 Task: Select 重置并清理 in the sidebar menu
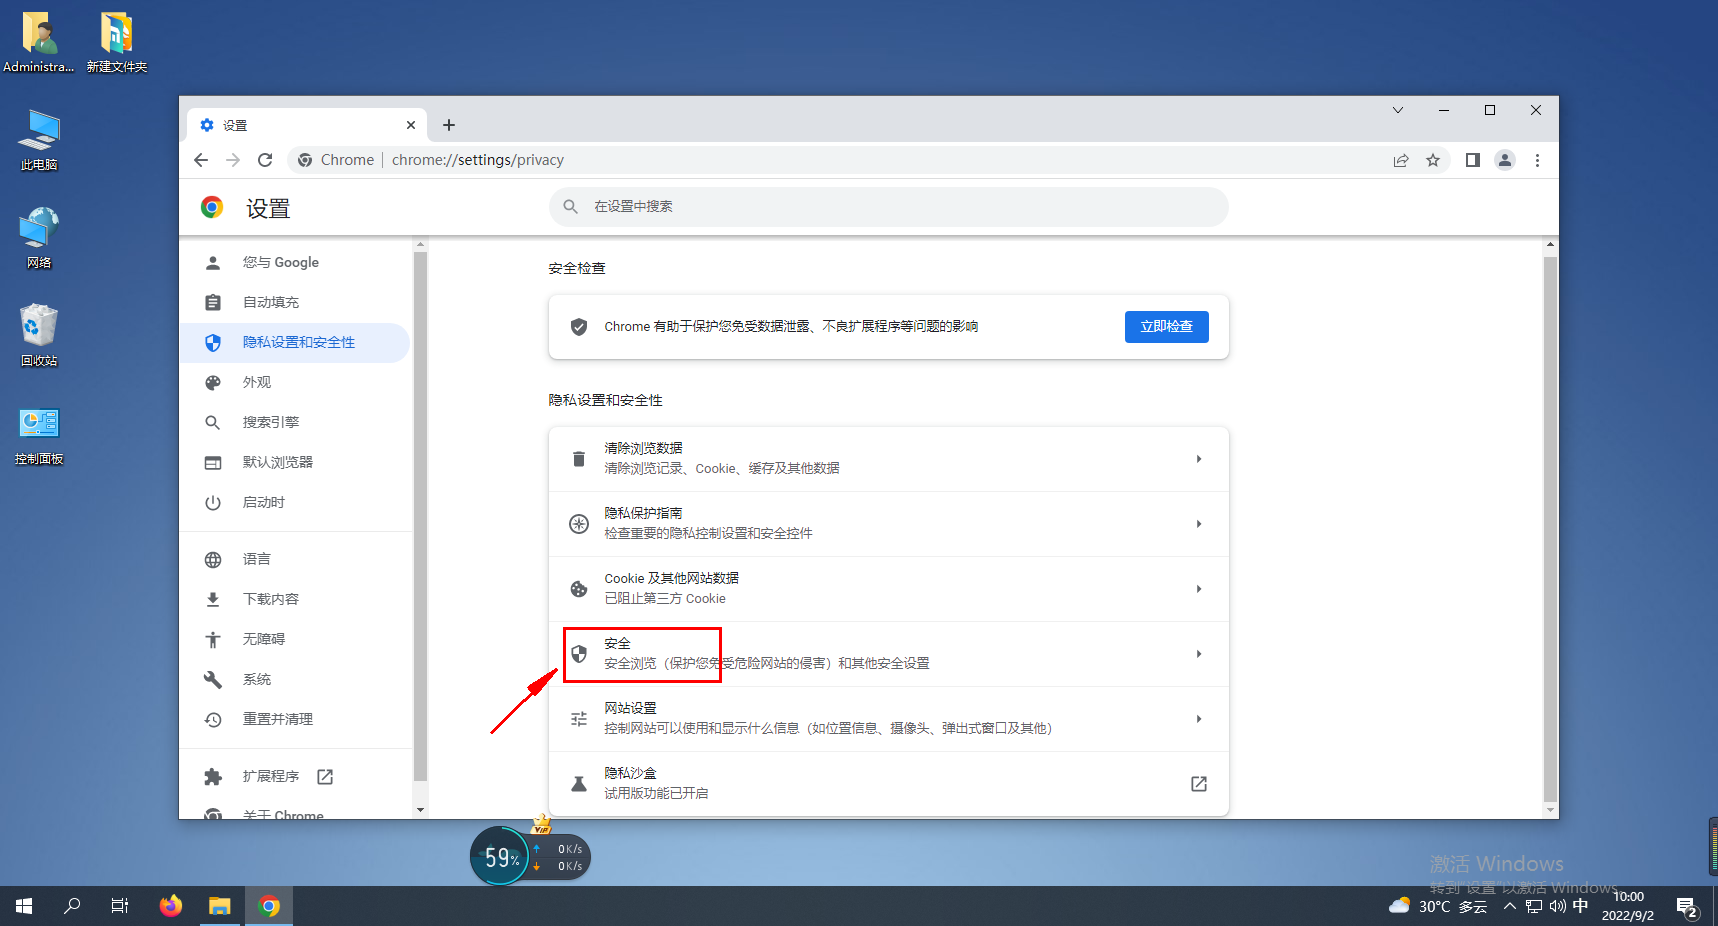click(277, 719)
